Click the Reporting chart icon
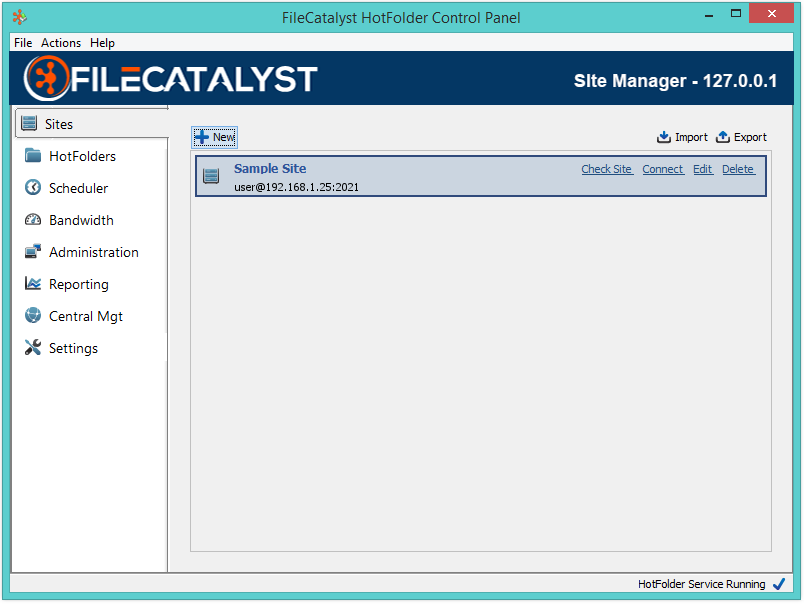The width and height of the screenshot is (804, 604). click(x=33, y=284)
